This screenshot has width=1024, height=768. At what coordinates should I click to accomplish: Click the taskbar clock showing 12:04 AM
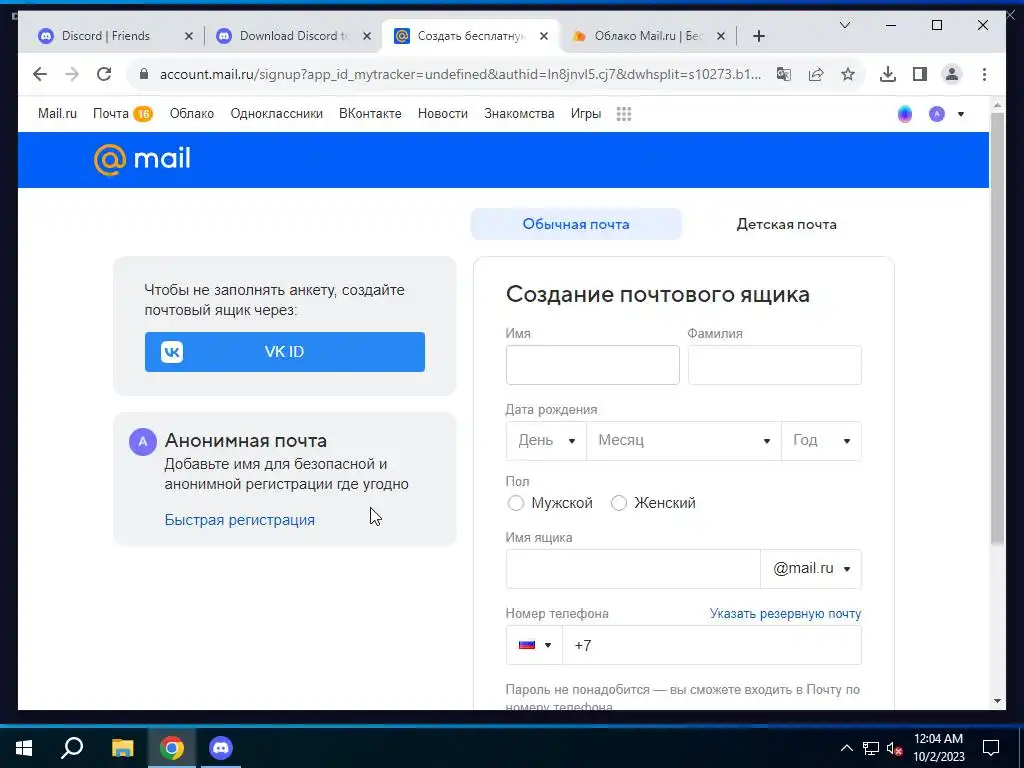point(938,748)
